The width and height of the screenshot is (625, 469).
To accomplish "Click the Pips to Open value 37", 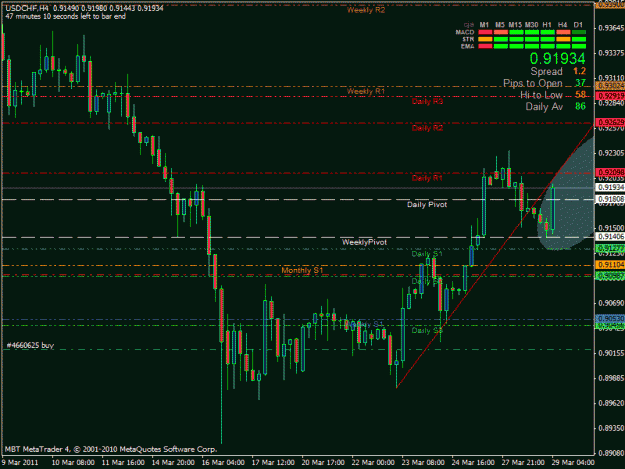I will 580,83.
